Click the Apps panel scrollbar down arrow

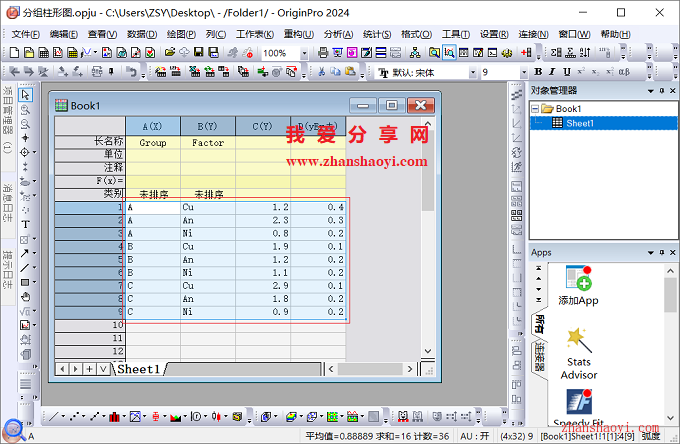coord(670,418)
